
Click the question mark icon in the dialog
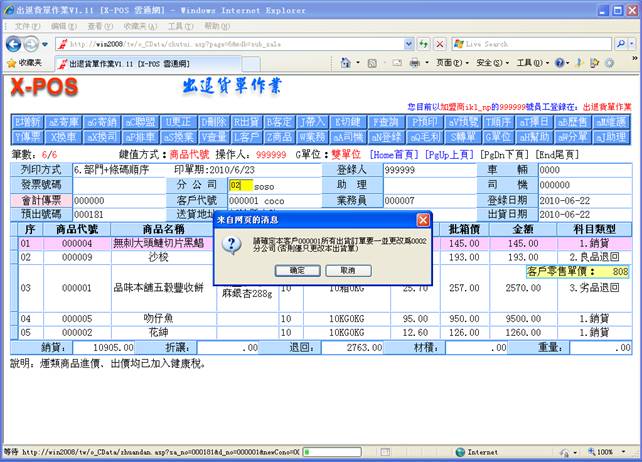coord(231,243)
